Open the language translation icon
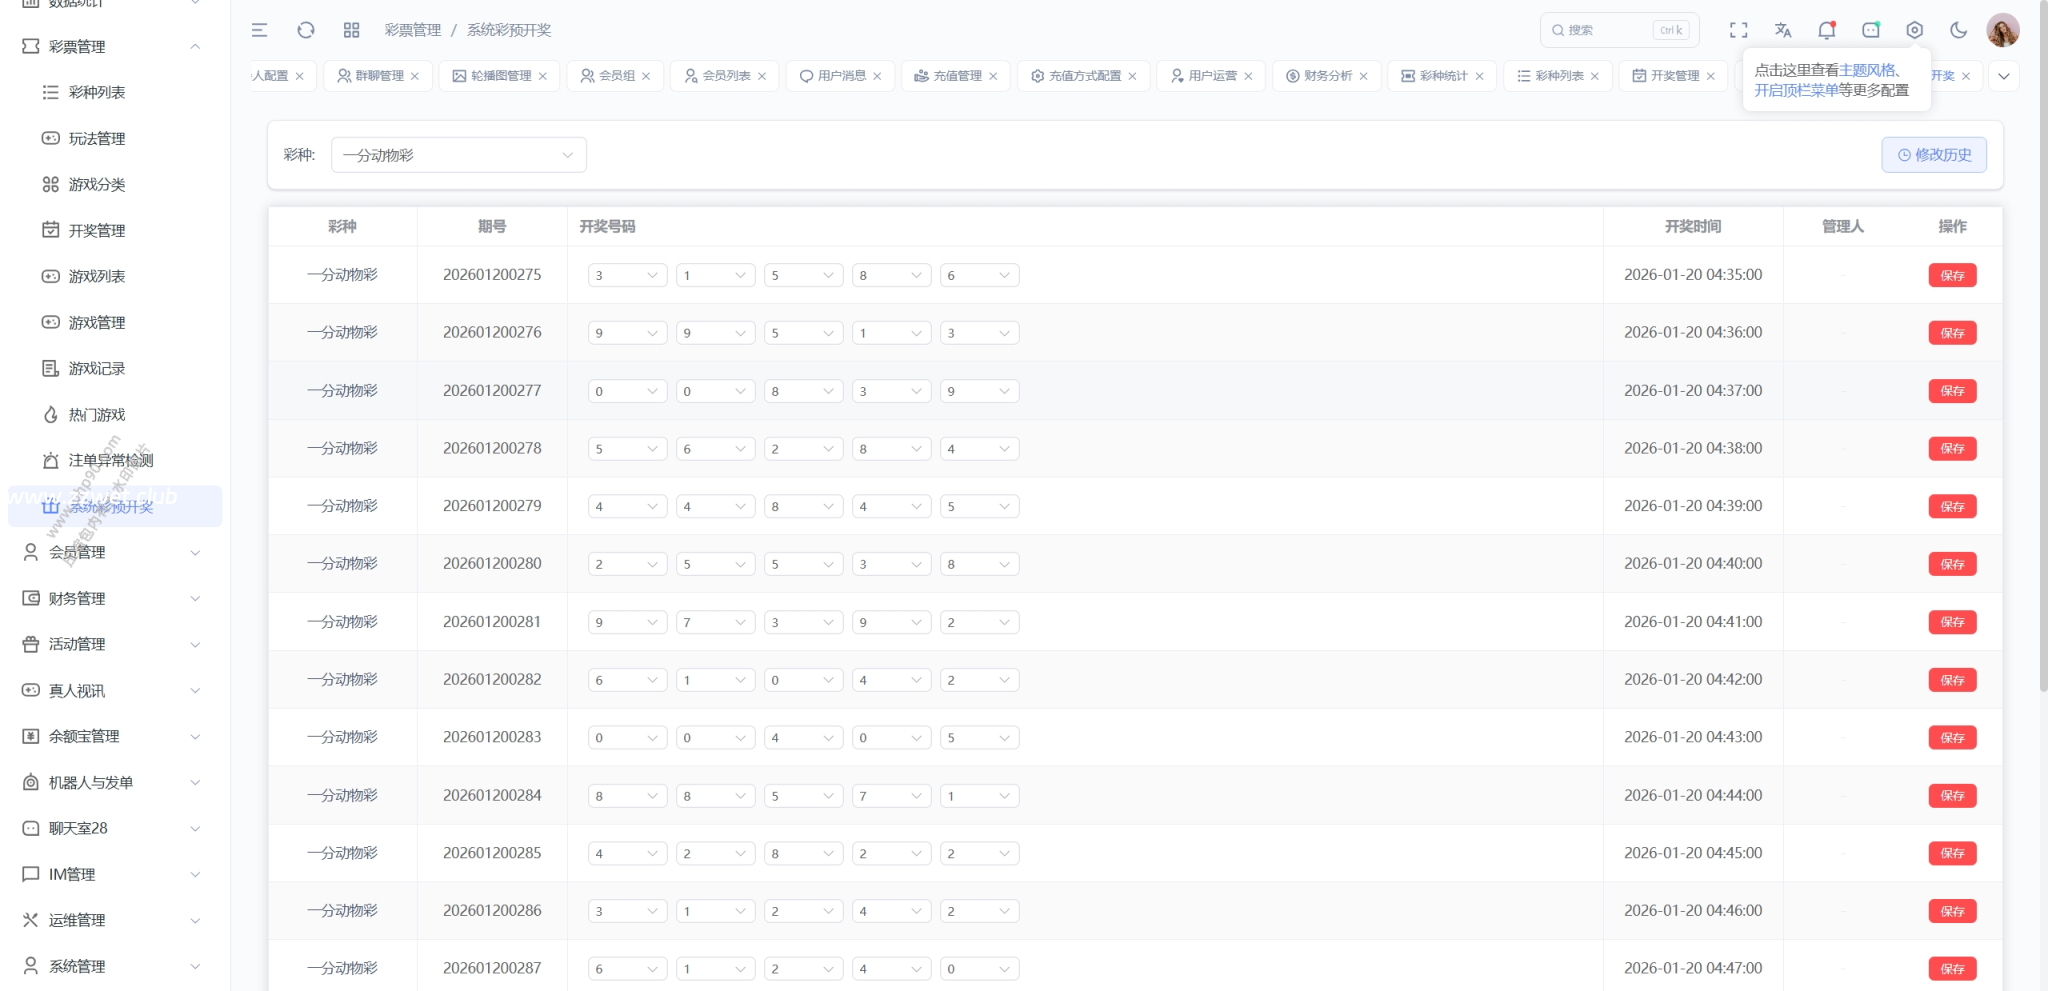This screenshot has height=991, width=2048. [1783, 30]
